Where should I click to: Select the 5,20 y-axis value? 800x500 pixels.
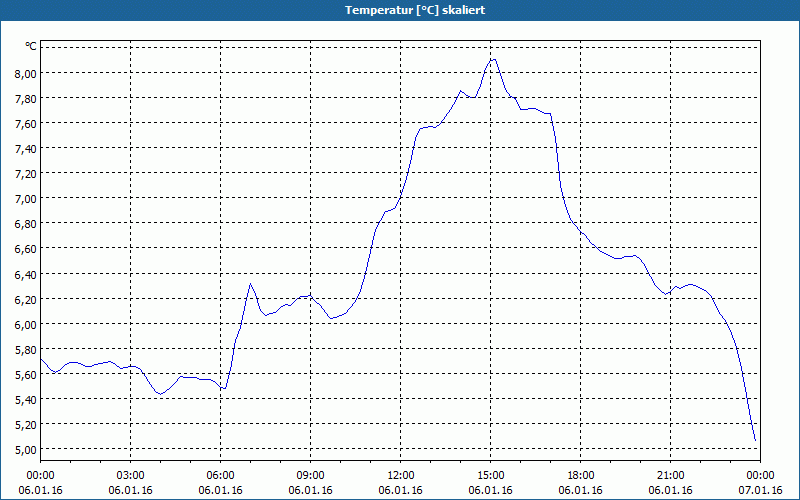(26, 424)
